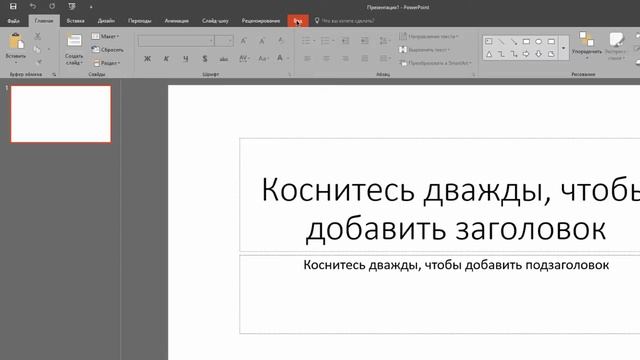Open the Макет layout dropdown
This screenshot has height=360, width=640.
pos(105,36)
